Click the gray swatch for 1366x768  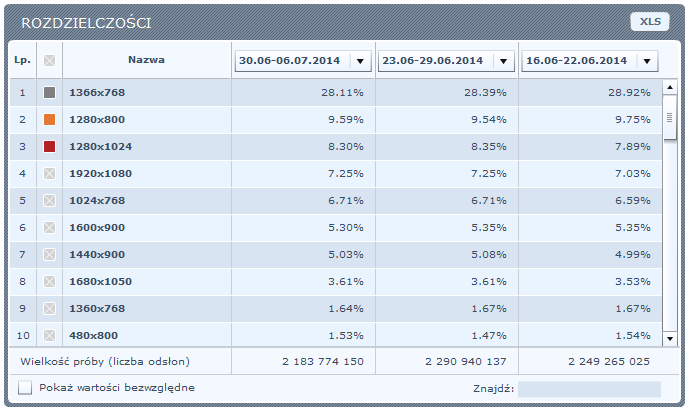50,92
